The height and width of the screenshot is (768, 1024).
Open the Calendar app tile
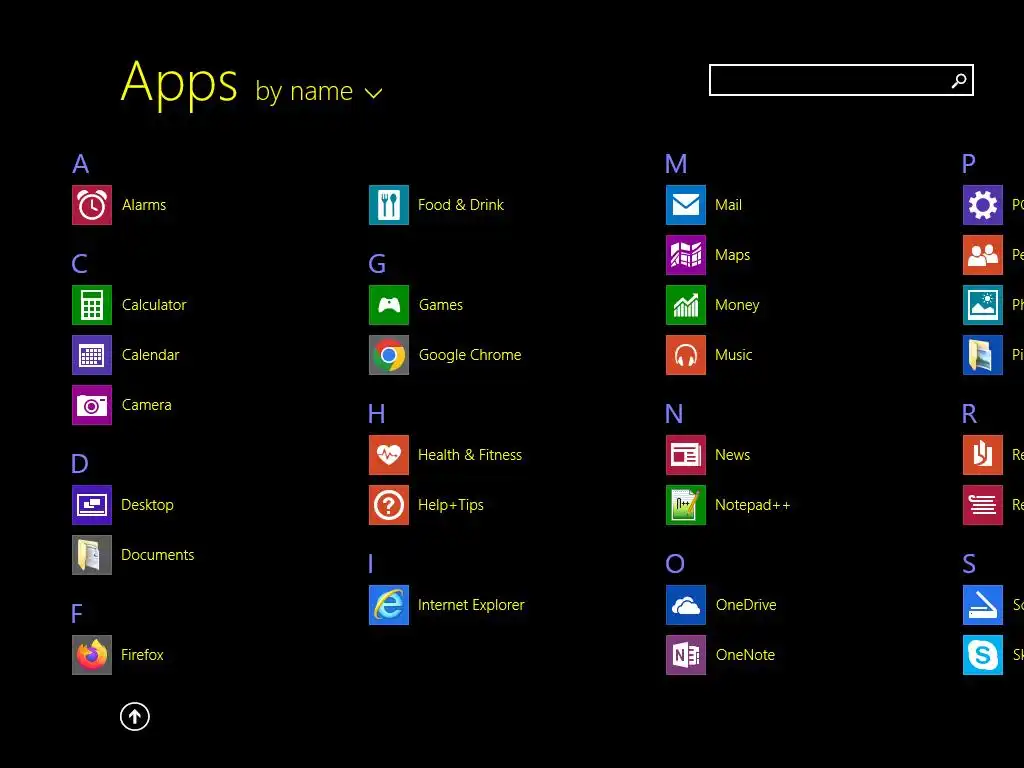tap(91, 355)
